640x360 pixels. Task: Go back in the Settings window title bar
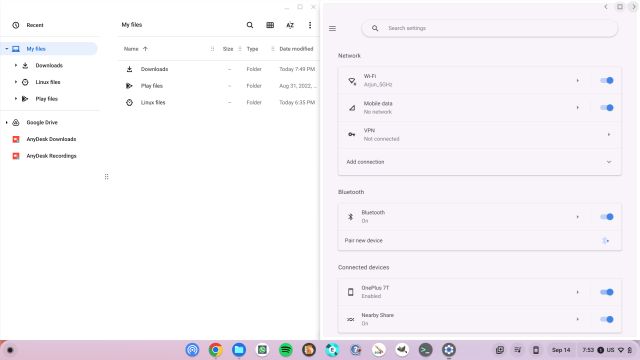(606, 7)
